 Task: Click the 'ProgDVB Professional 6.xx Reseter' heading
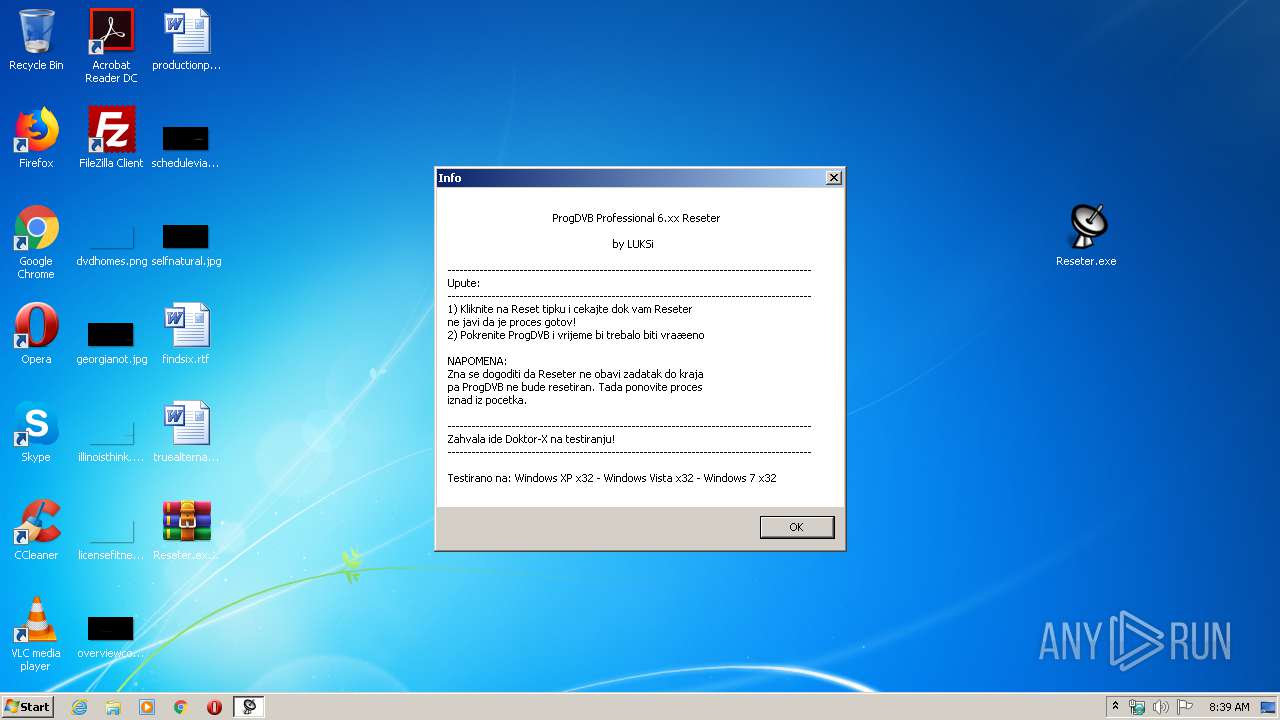point(636,218)
